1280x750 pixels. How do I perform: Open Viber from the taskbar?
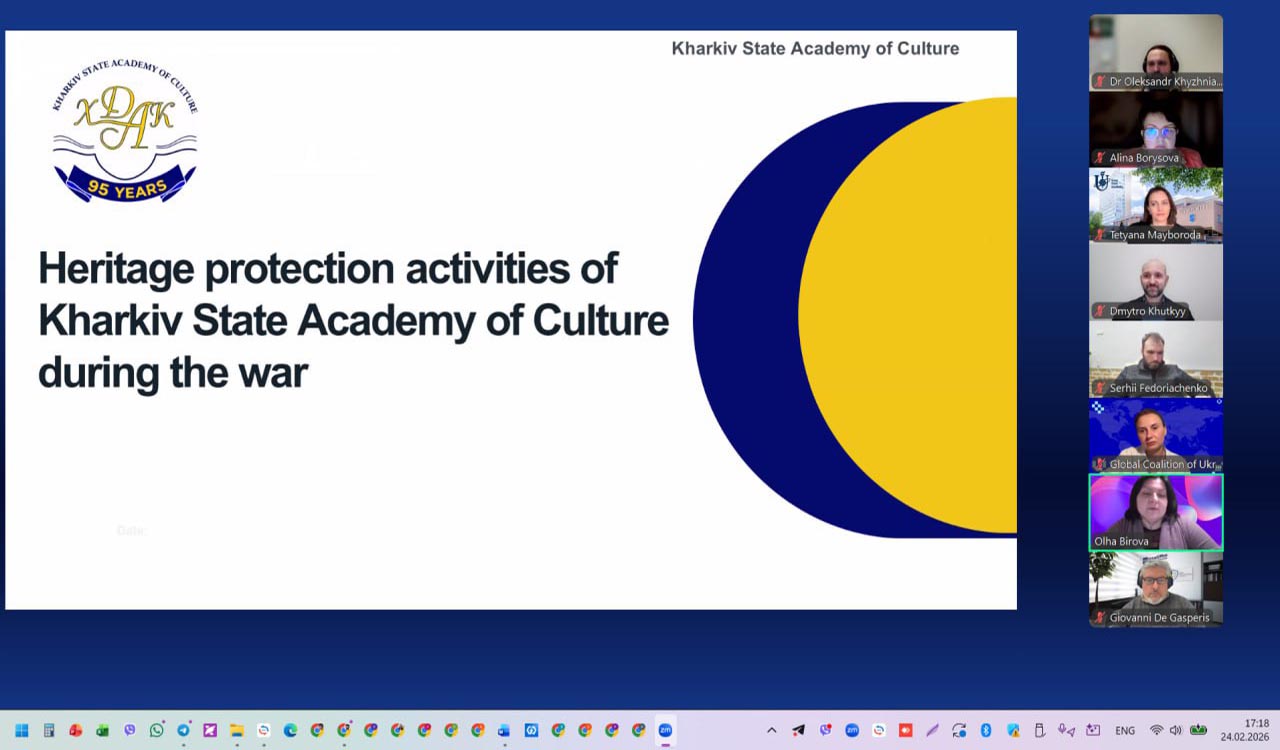(x=129, y=730)
